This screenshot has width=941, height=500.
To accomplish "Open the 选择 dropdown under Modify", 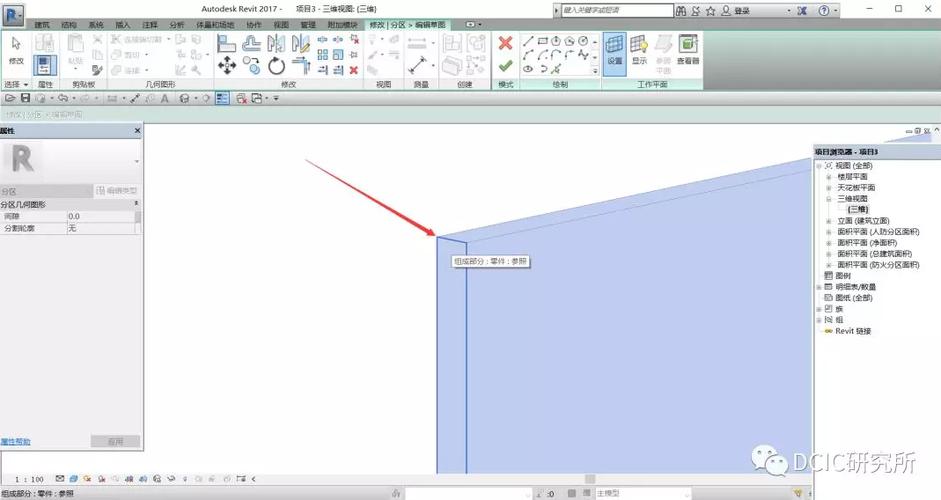I will [x=16, y=85].
